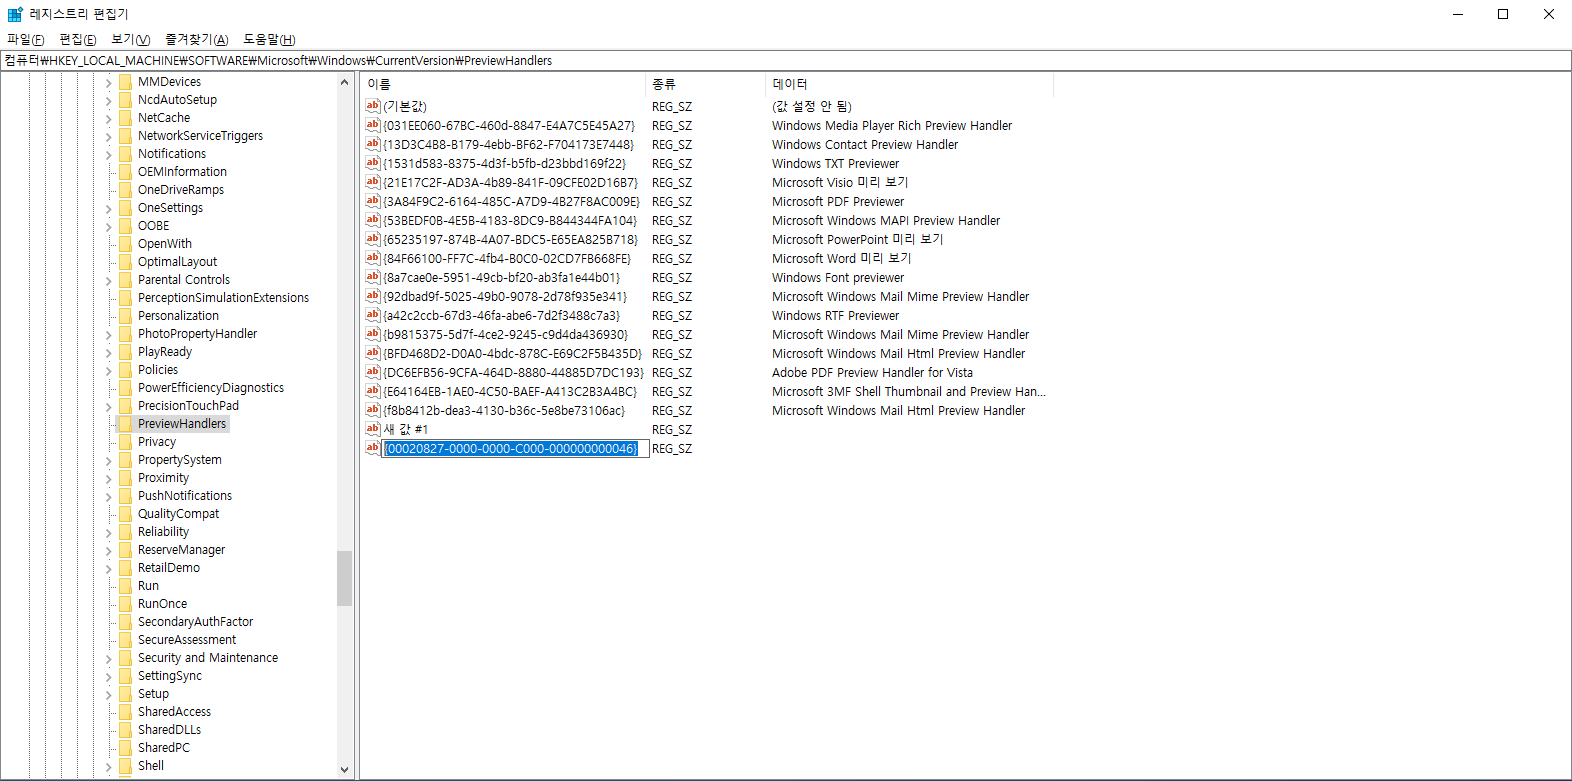The width and height of the screenshot is (1572, 781).
Task: Click 'Windows Font previewer' data cell
Action: 838,277
